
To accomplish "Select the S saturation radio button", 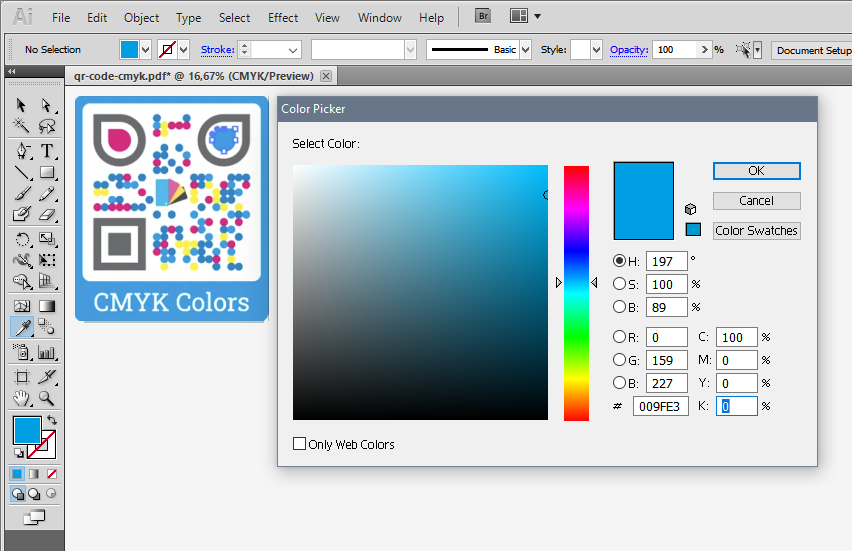I will 620,284.
